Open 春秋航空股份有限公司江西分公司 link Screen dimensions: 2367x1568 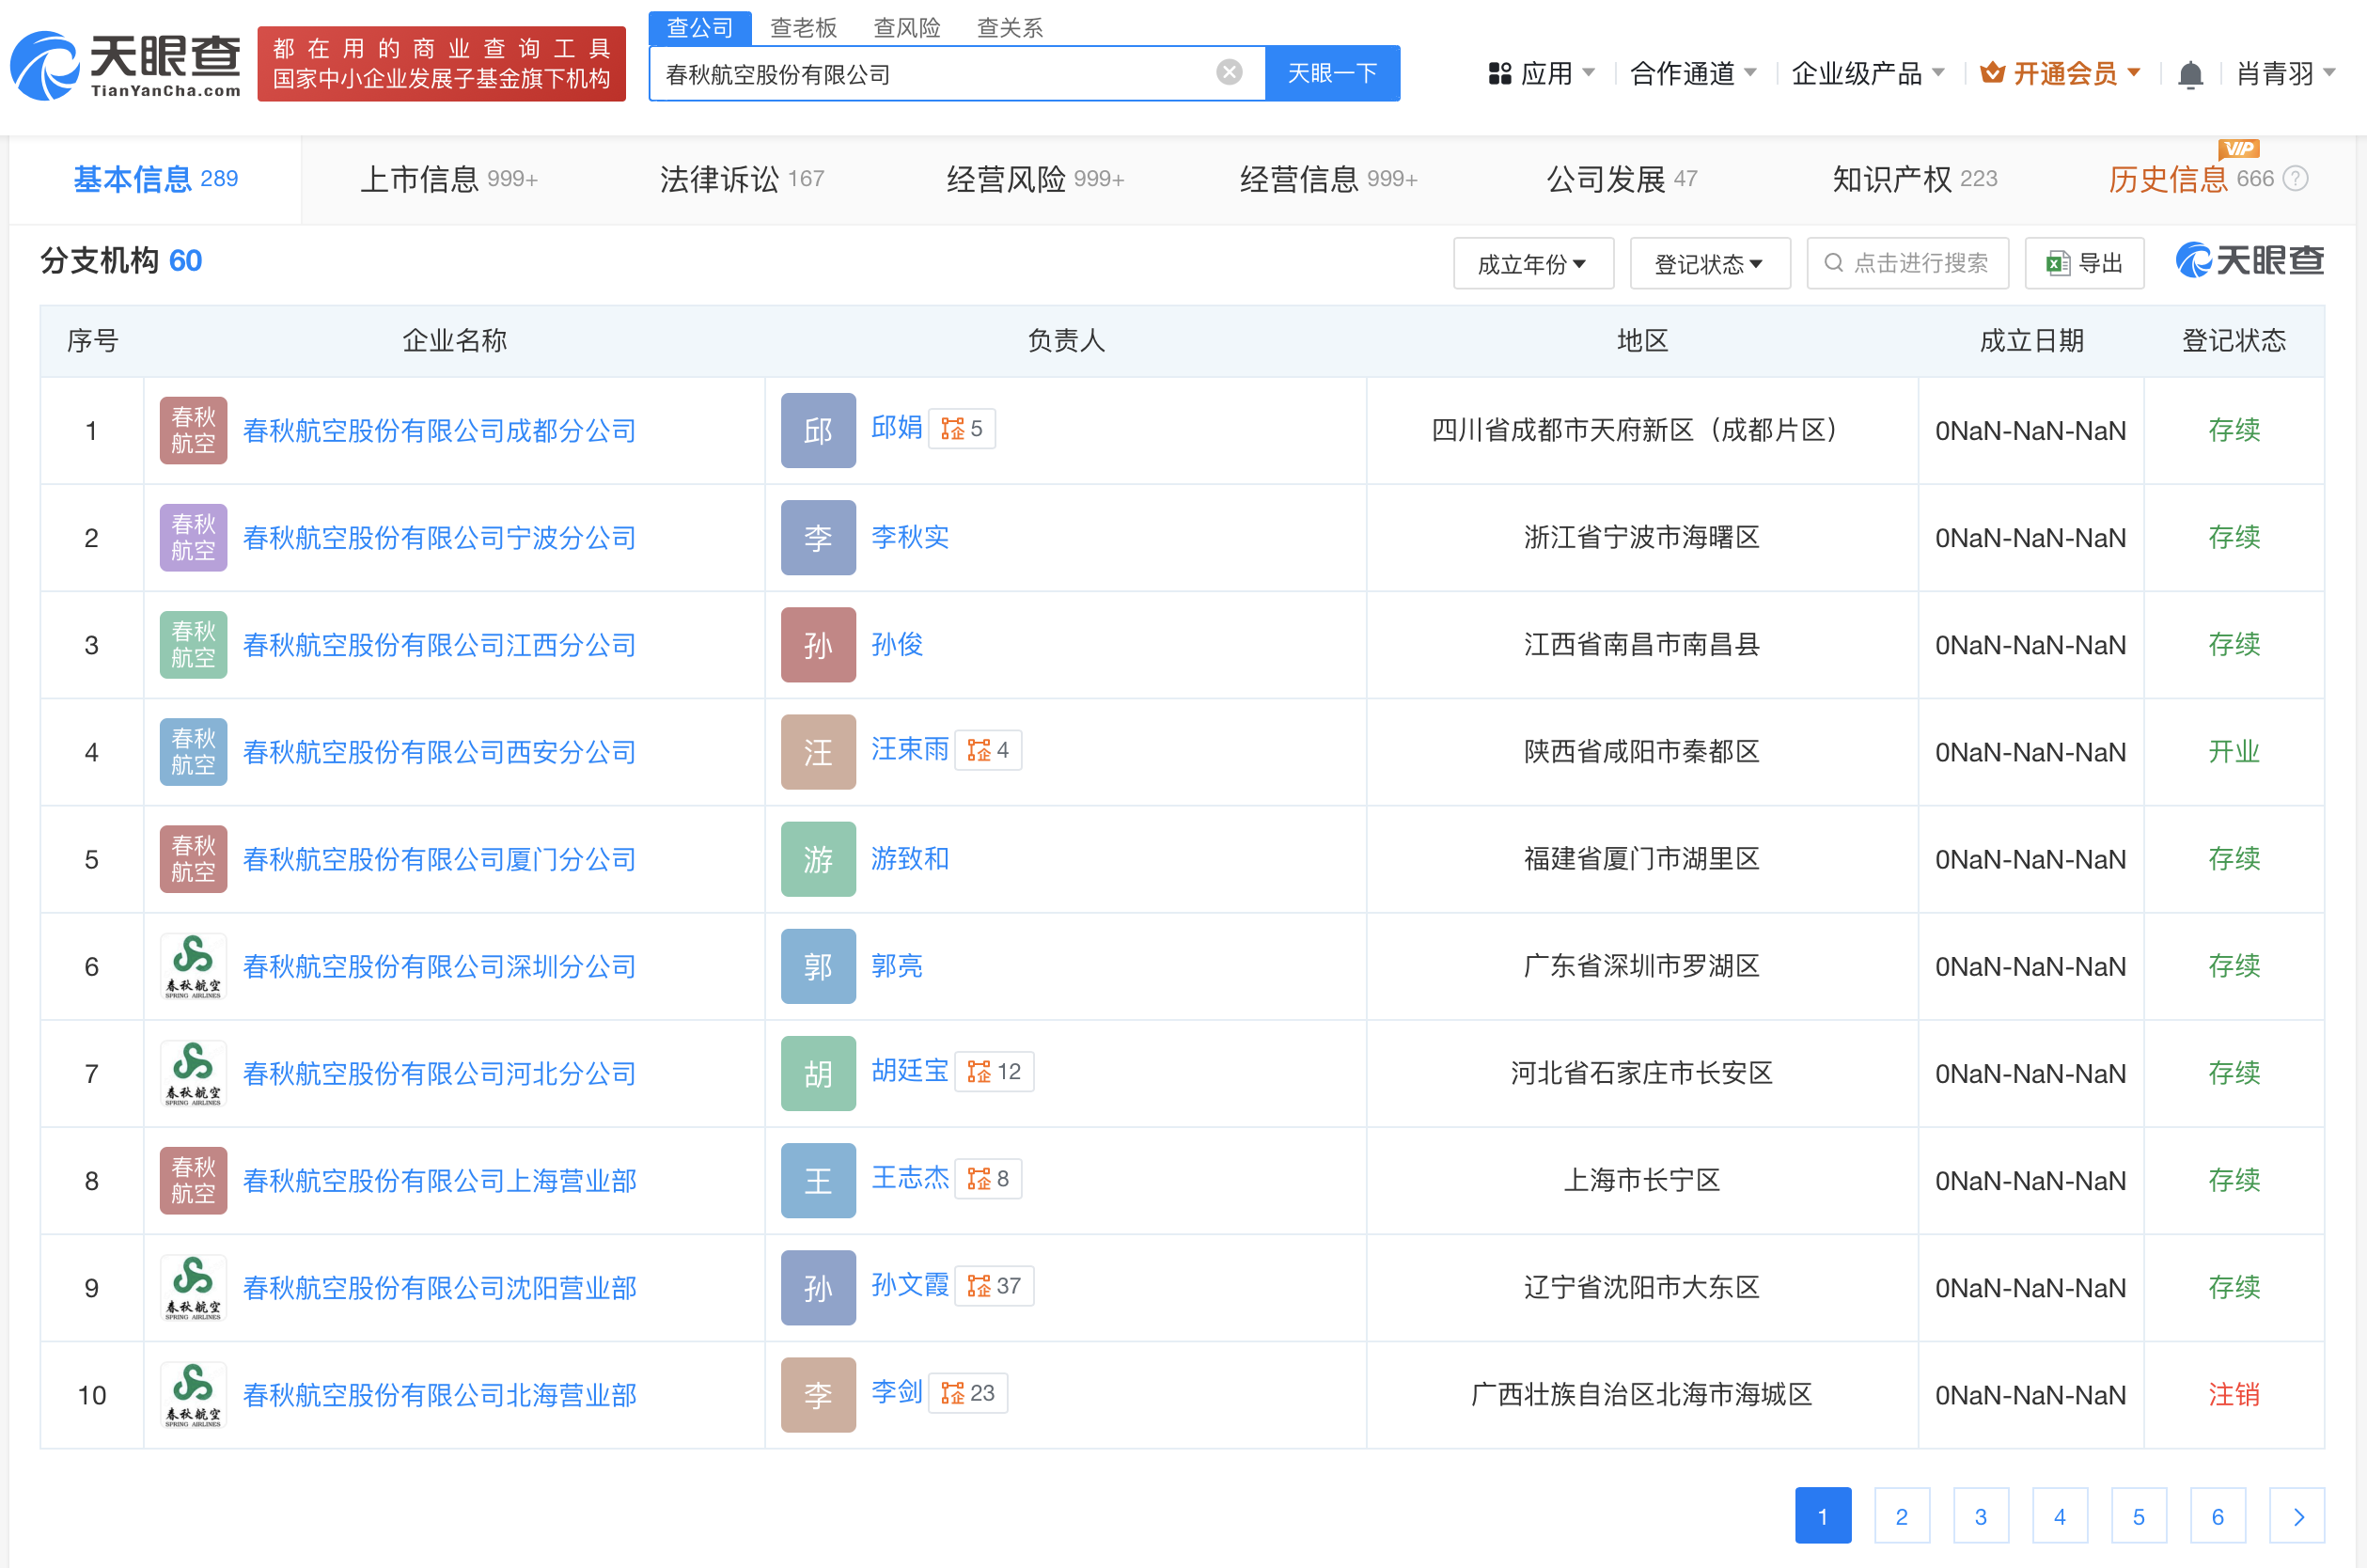coord(439,645)
